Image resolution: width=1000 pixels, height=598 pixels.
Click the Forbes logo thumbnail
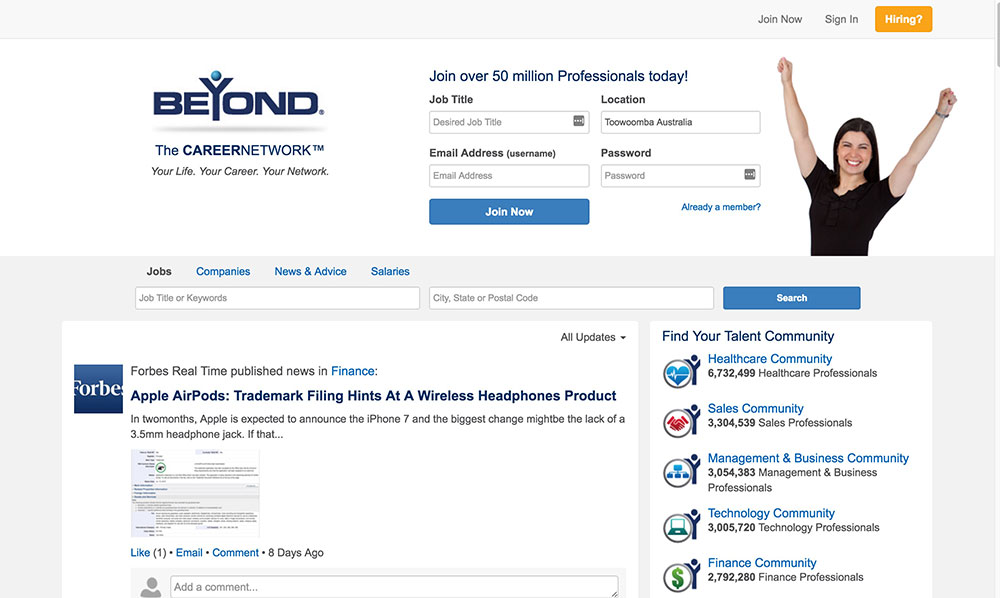click(98, 389)
